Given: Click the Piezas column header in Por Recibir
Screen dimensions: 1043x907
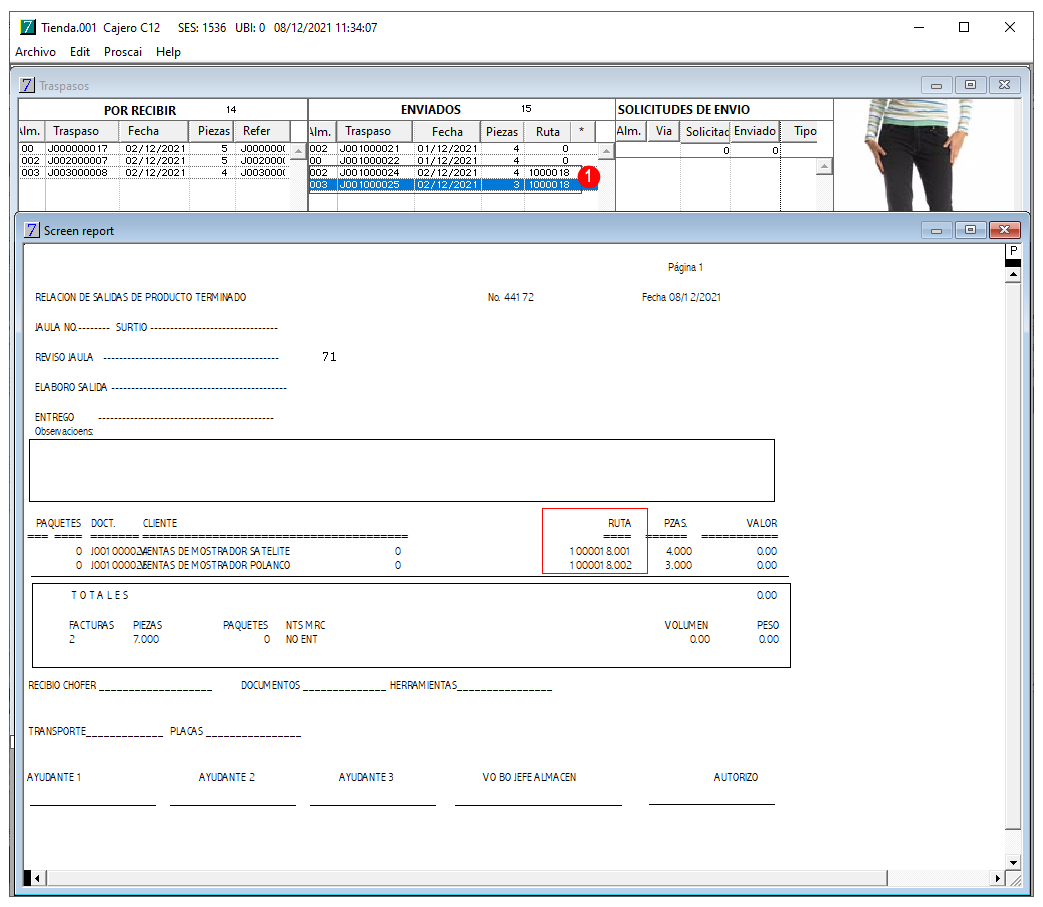Looking at the screenshot, I should (213, 131).
